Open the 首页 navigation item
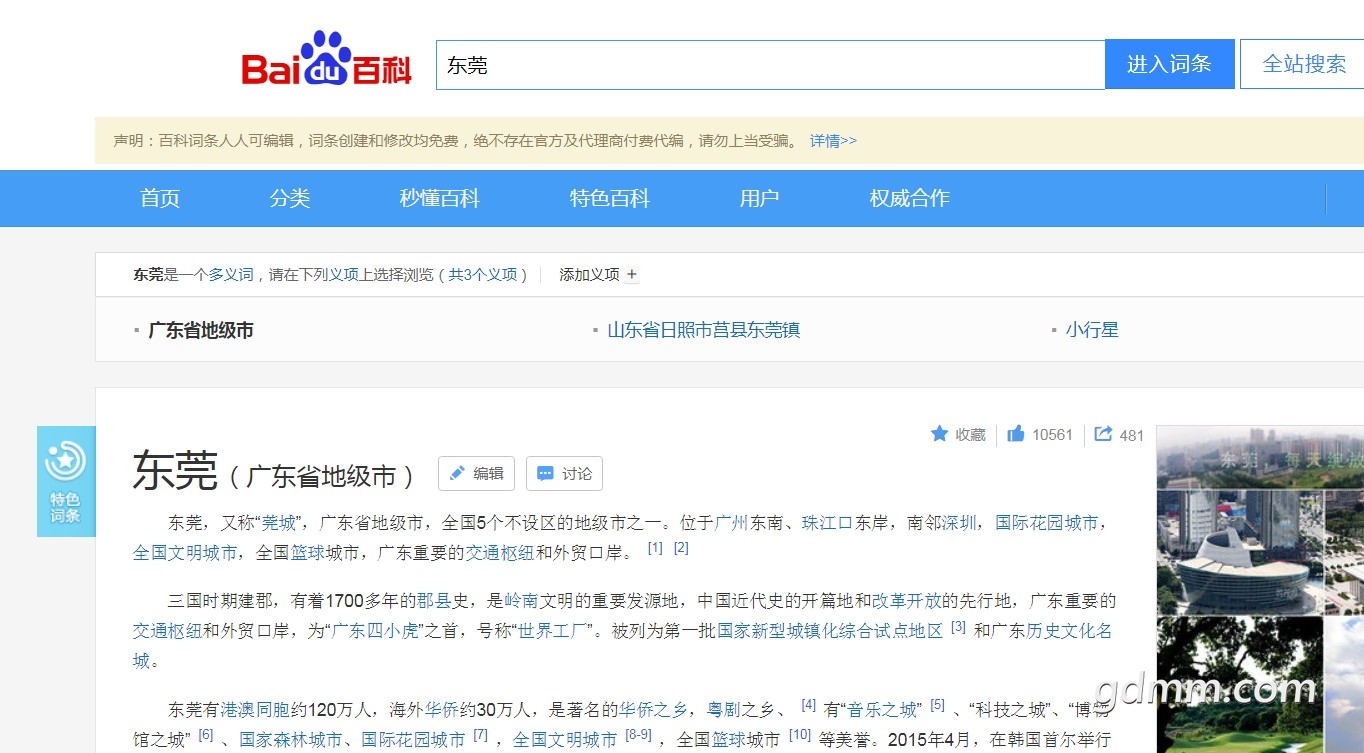This screenshot has width=1364, height=753. (160, 198)
